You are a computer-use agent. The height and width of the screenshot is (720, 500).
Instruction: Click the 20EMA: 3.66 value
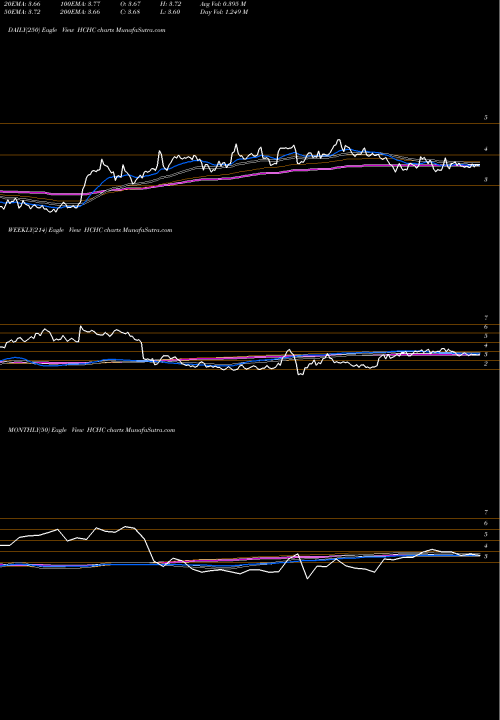point(22,4)
